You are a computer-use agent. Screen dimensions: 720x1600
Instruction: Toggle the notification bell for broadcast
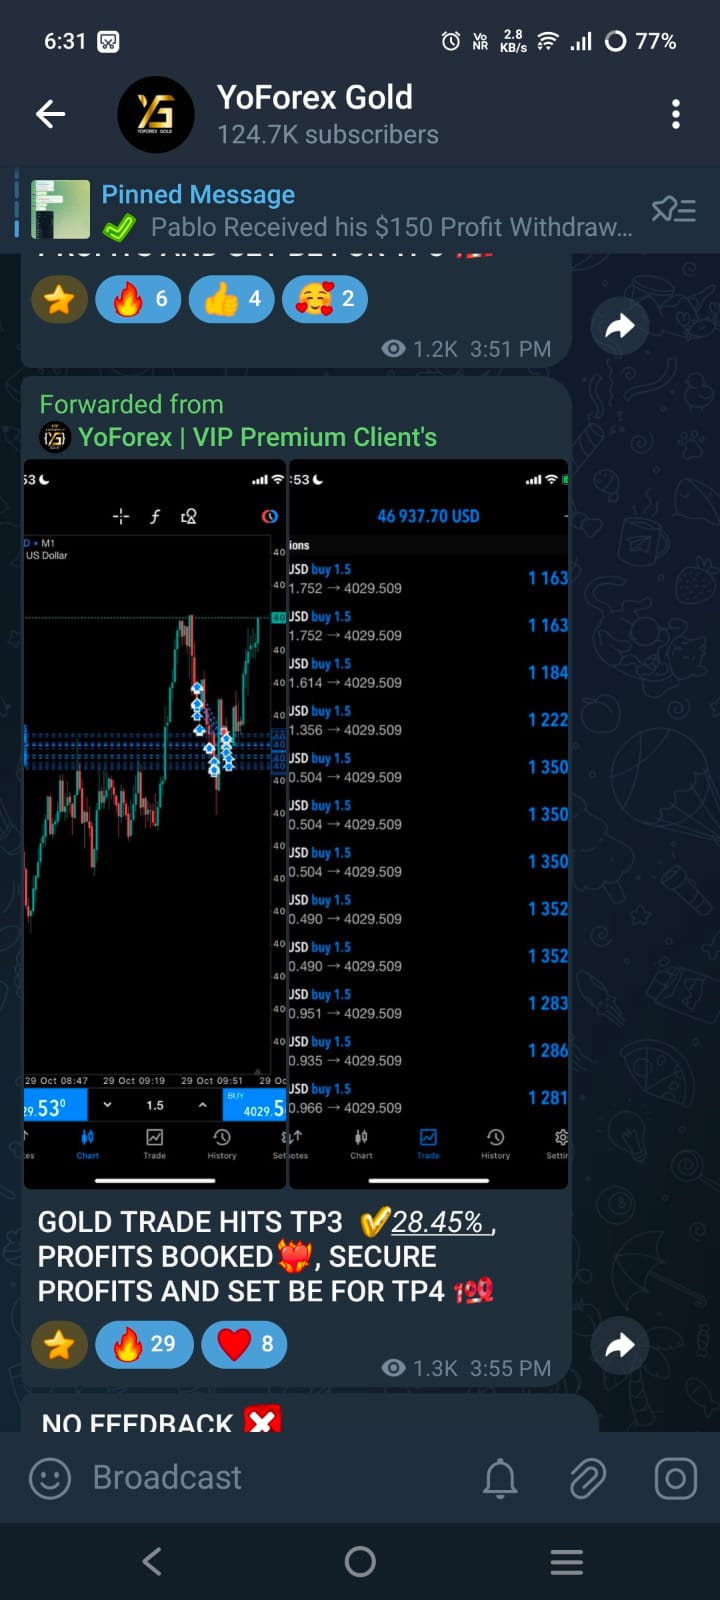point(500,1478)
